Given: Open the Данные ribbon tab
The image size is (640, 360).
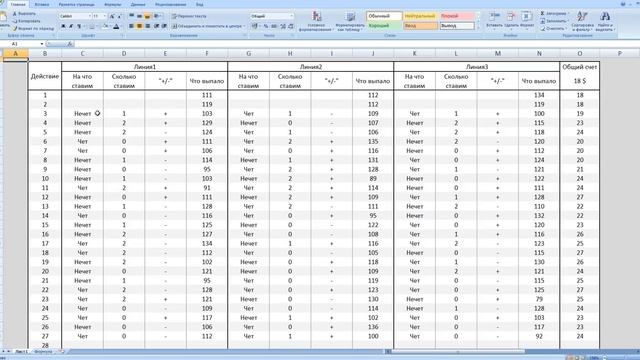Looking at the screenshot, I should tap(138, 4).
